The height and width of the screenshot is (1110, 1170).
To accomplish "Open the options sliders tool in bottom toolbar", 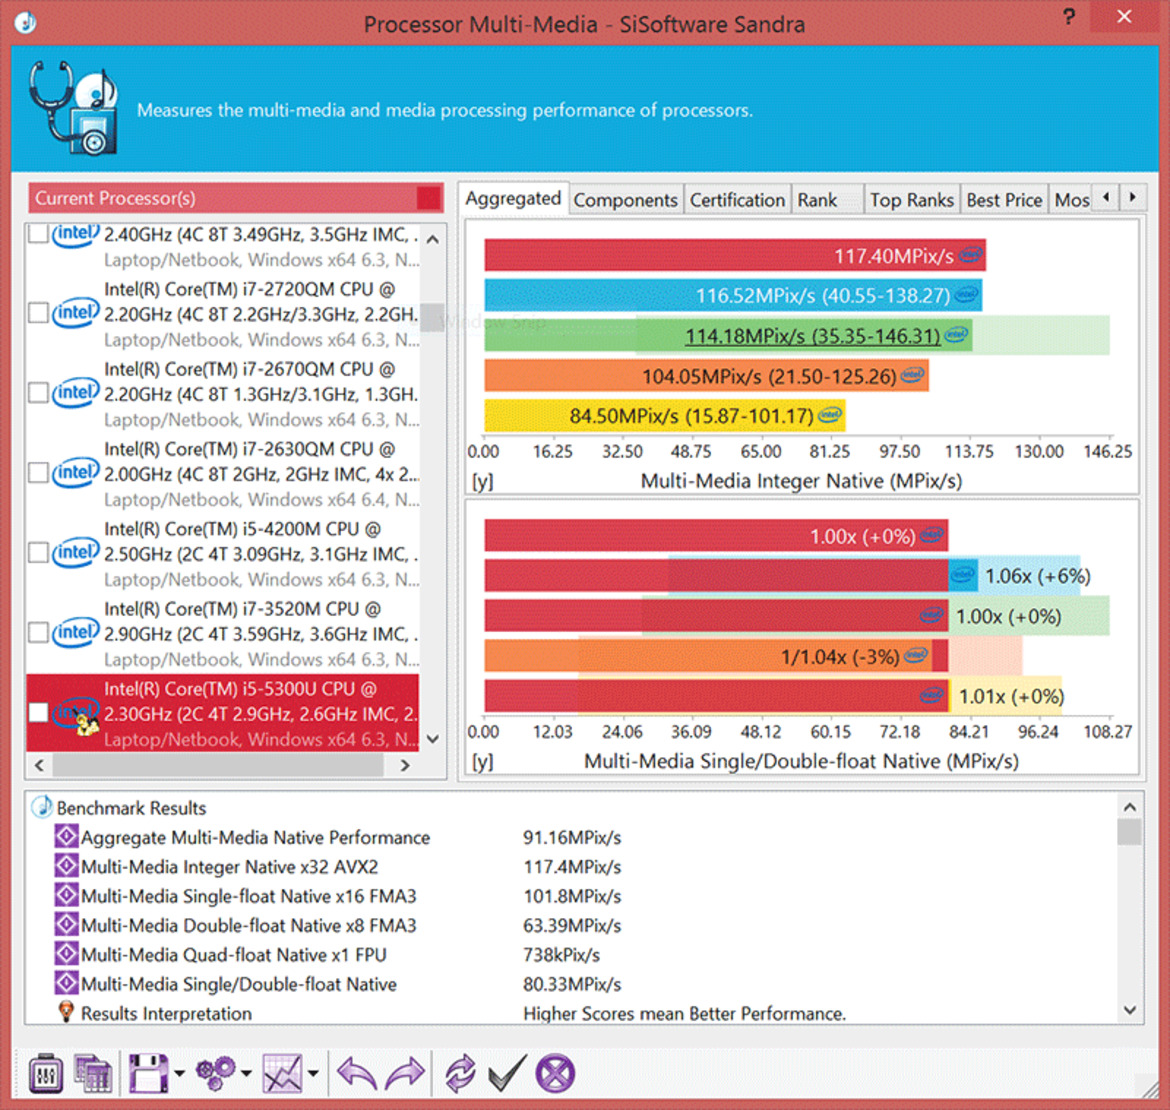I will [46, 1074].
